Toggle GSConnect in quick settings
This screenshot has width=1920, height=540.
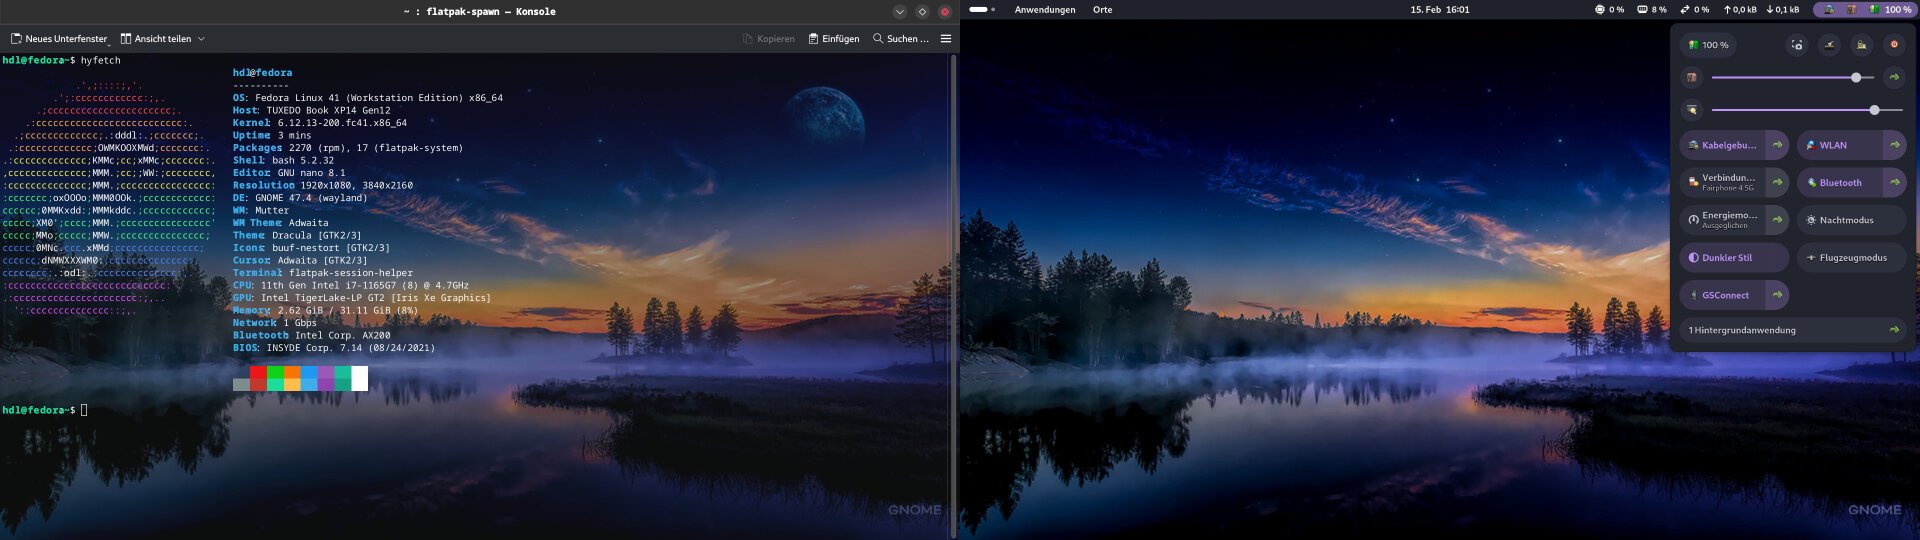point(1722,295)
